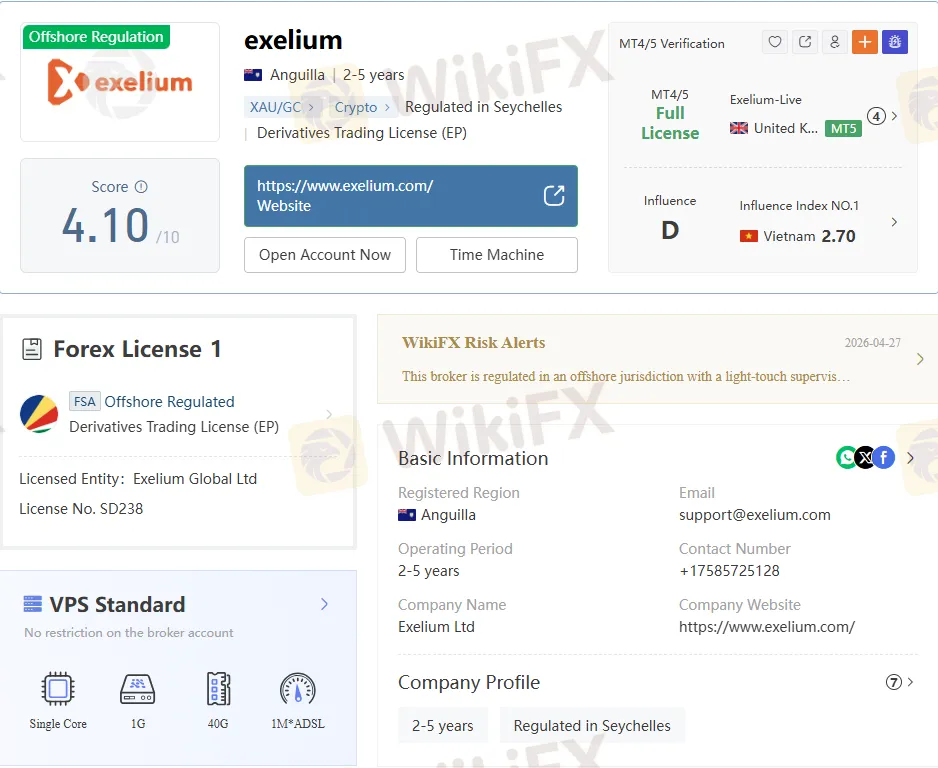Click the Vietnam 2.70 influence value
Viewport: 938px width, 768px height.
pyautogui.click(x=838, y=236)
